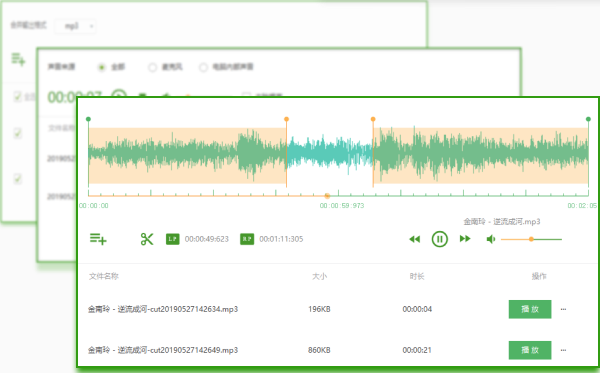Pause the audio playback
The image size is (600, 373).
point(440,239)
